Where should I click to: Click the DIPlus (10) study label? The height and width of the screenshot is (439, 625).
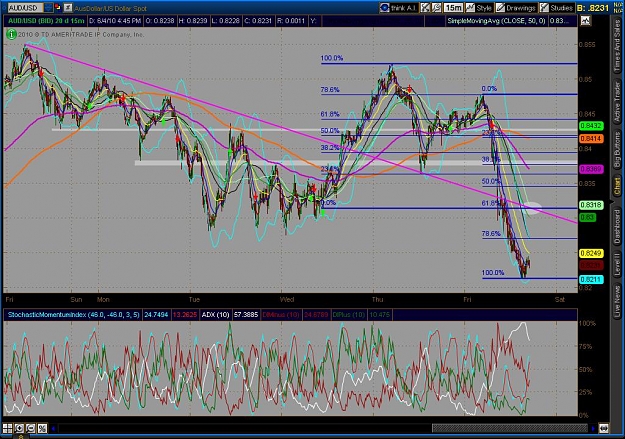[349, 315]
